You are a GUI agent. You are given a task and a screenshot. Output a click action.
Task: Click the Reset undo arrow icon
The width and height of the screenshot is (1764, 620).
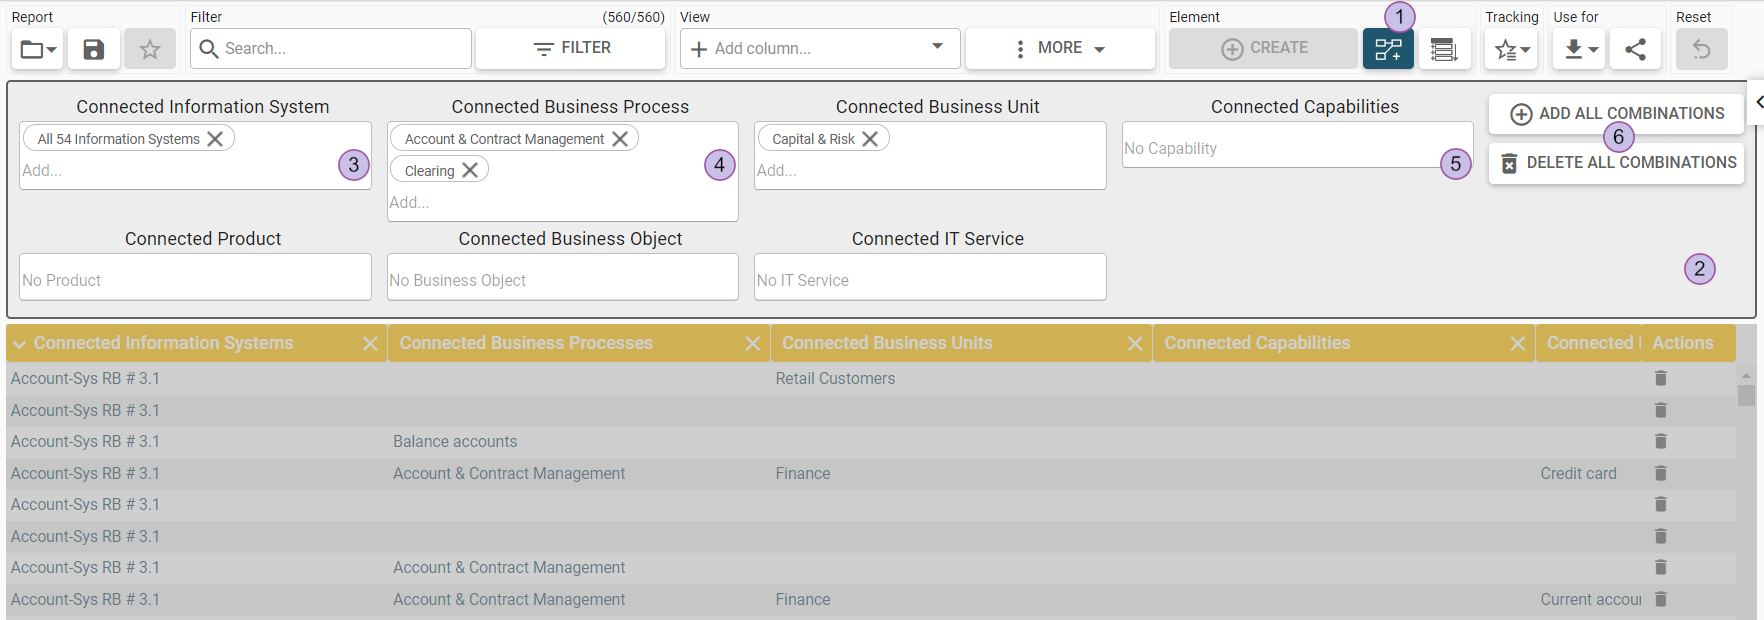pyautogui.click(x=1701, y=49)
